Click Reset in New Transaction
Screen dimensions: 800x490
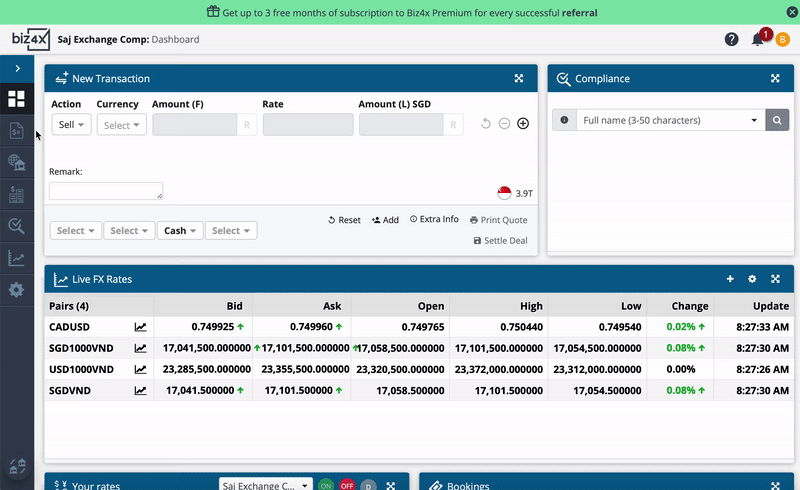(x=344, y=220)
